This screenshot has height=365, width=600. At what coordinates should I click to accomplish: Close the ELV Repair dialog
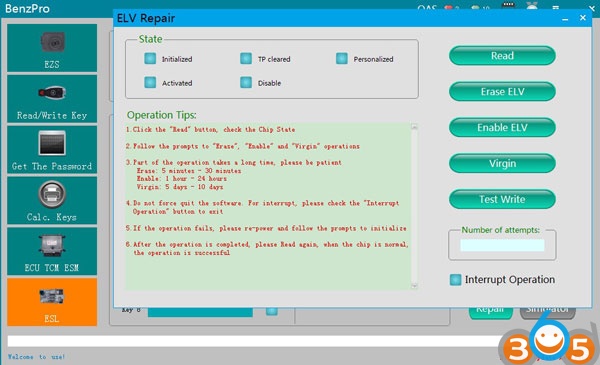[583, 18]
